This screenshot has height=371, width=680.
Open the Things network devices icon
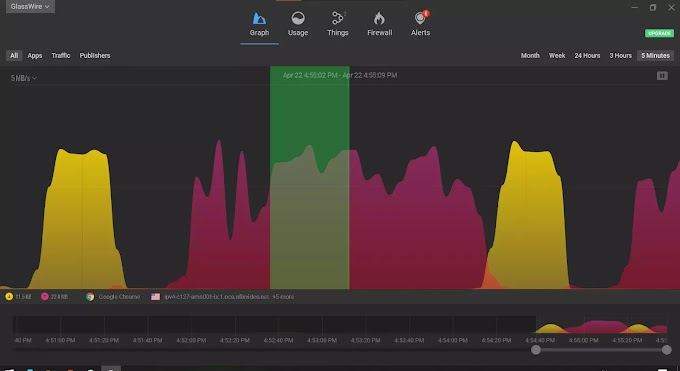338,18
